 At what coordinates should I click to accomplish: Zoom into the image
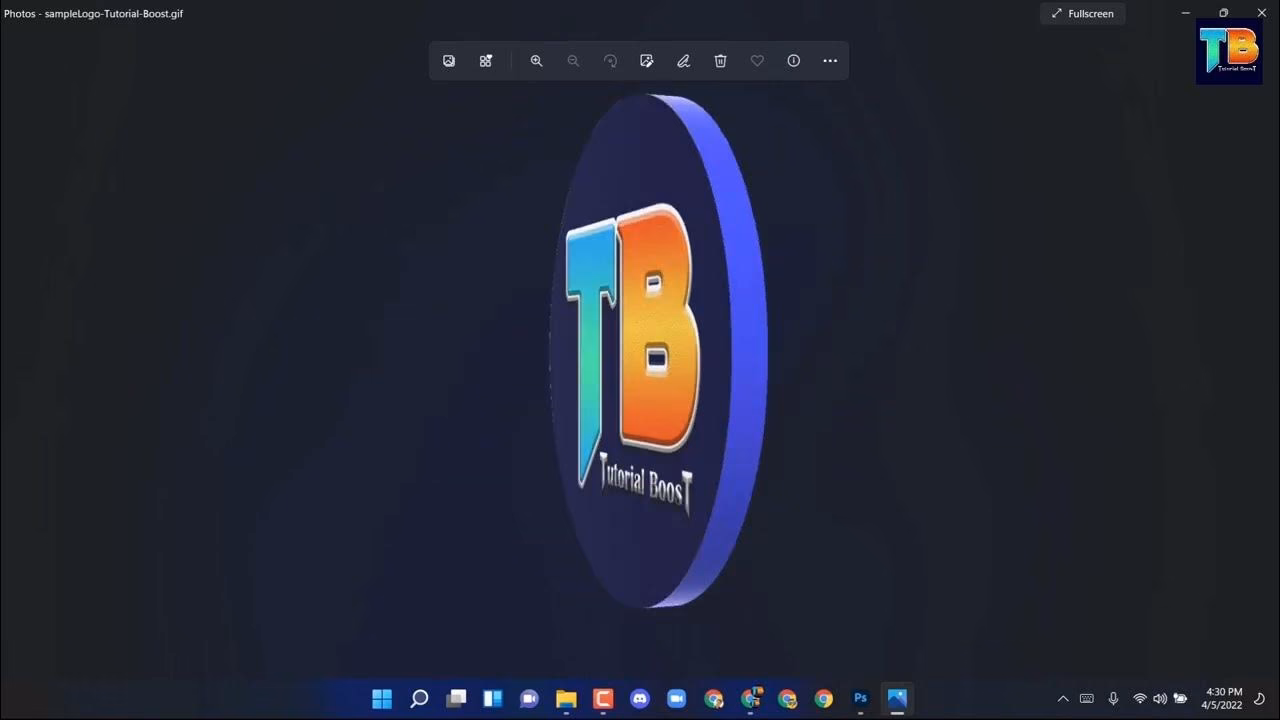(537, 60)
